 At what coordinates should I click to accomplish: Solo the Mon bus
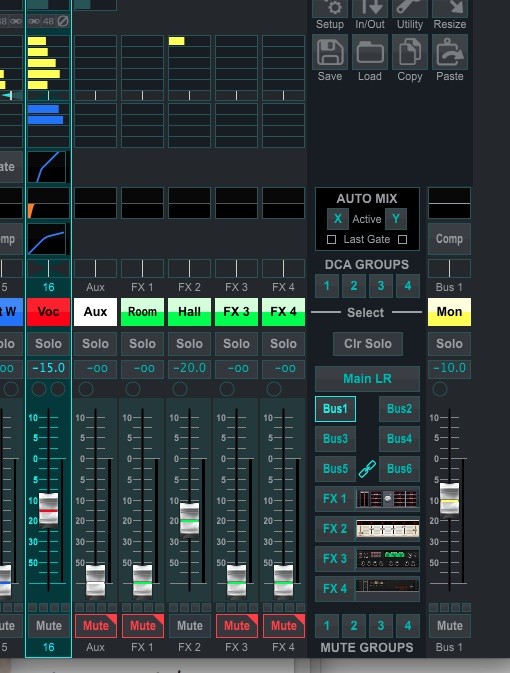449,343
